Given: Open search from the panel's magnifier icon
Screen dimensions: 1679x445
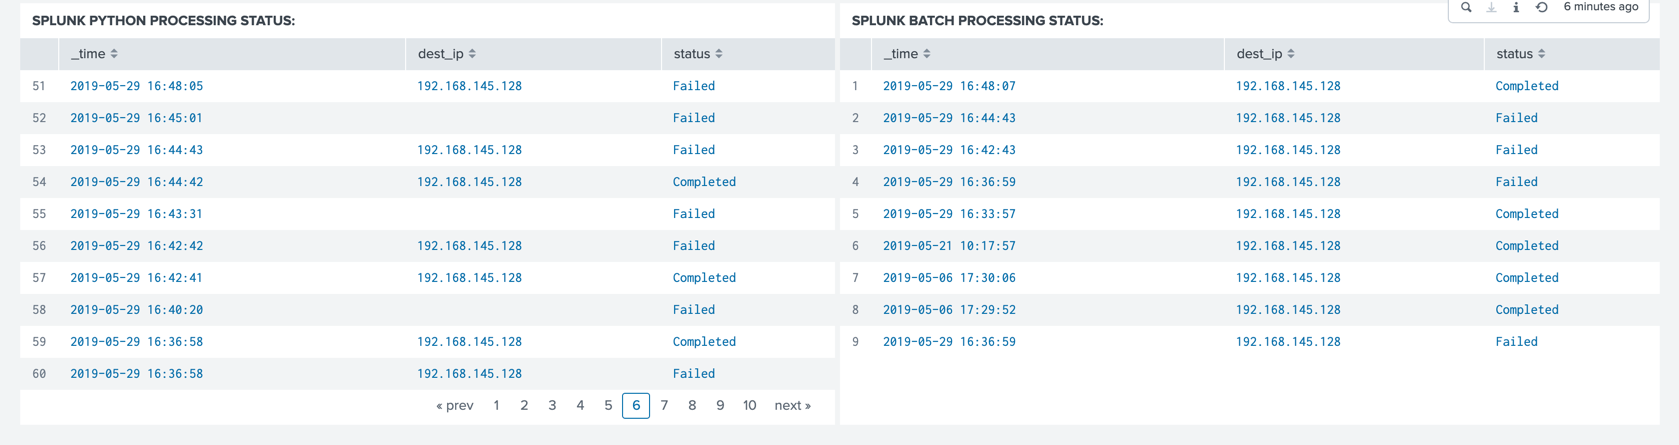Looking at the screenshot, I should coord(1466,7).
